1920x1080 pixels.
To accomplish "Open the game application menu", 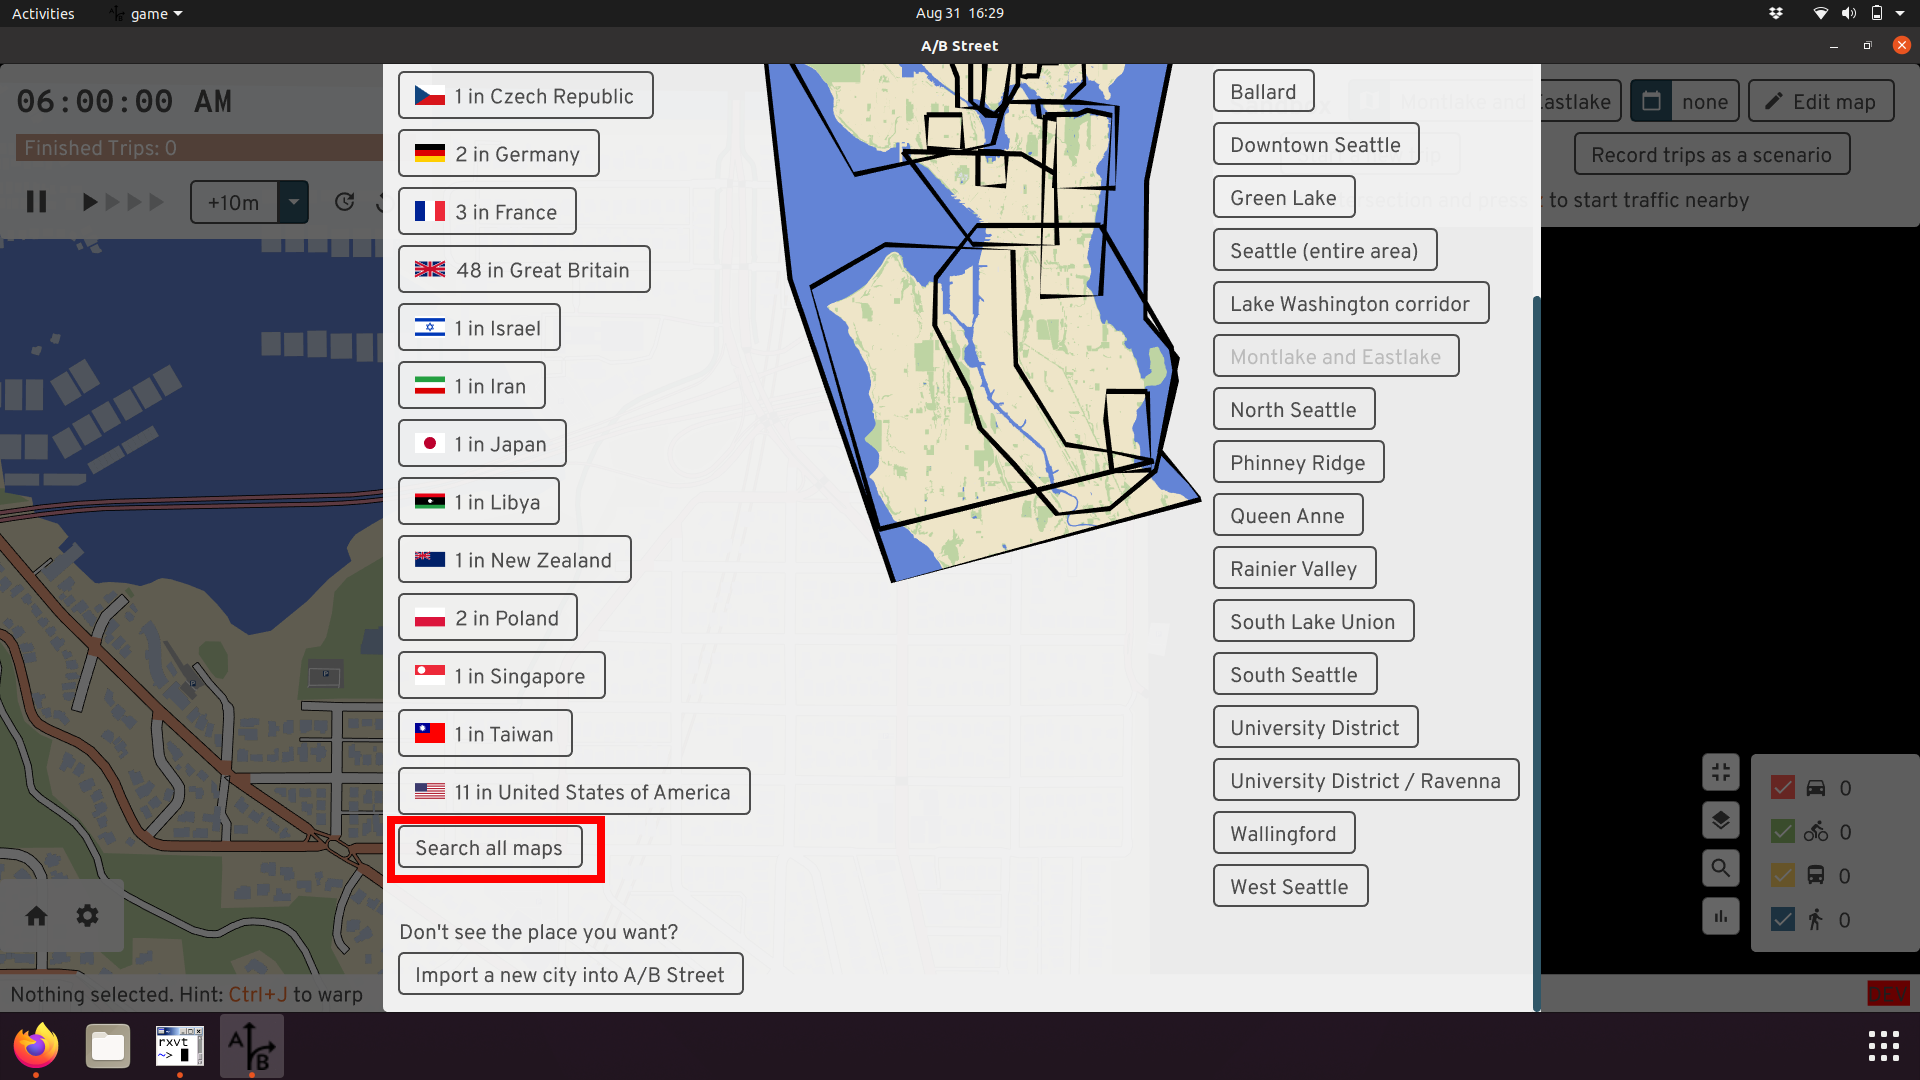I will (147, 13).
